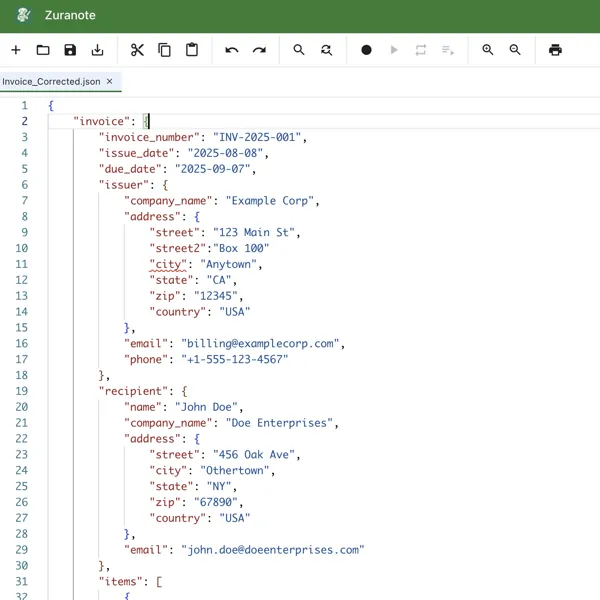Start macro recording with the circle button

click(366, 50)
